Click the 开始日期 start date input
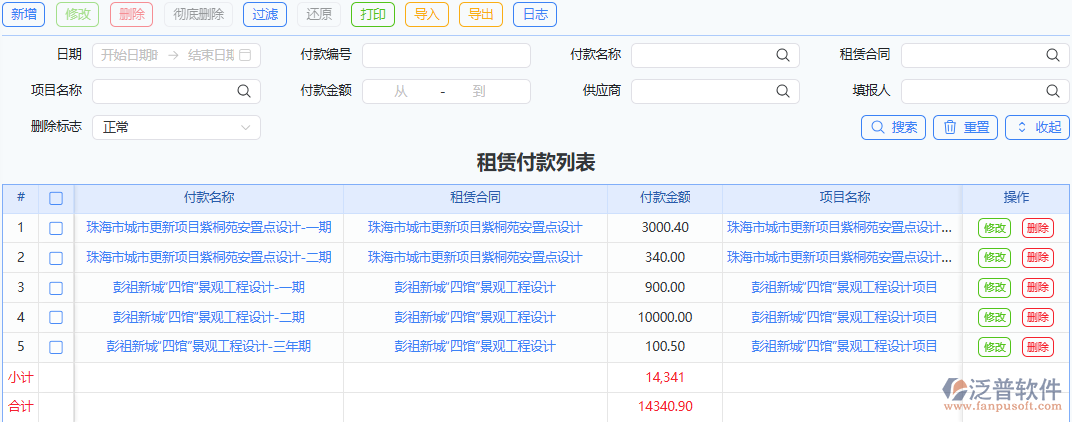This screenshot has height=422, width=1072. coord(129,55)
